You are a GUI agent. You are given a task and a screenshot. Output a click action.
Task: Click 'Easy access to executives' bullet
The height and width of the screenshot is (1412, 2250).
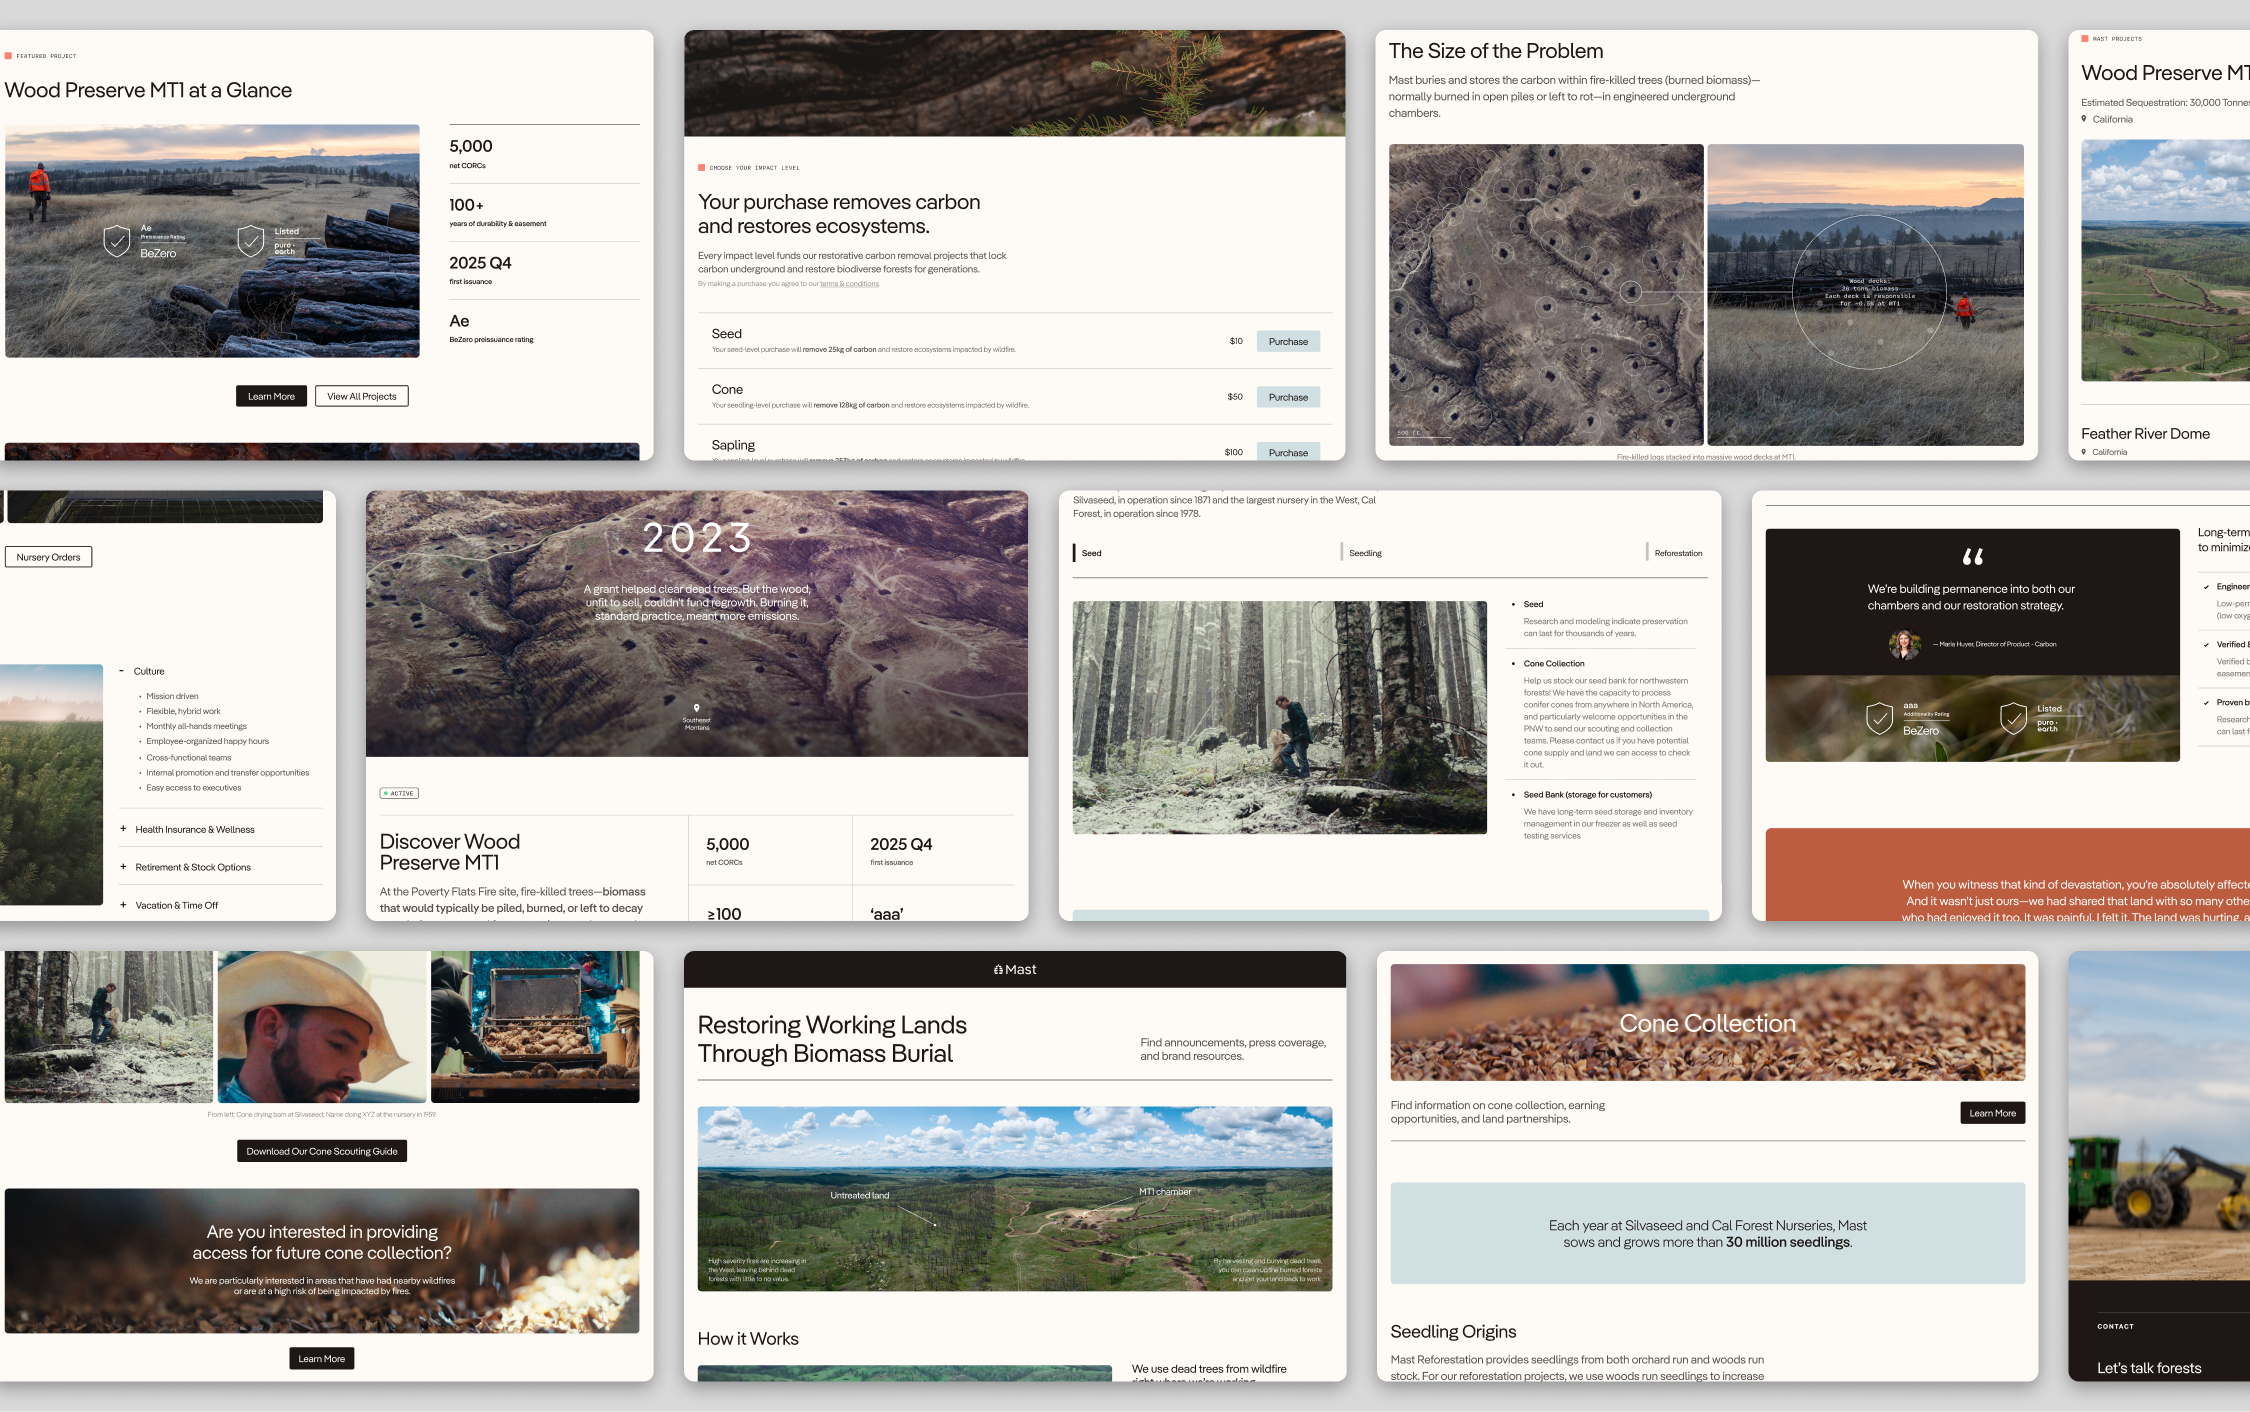coord(194,788)
